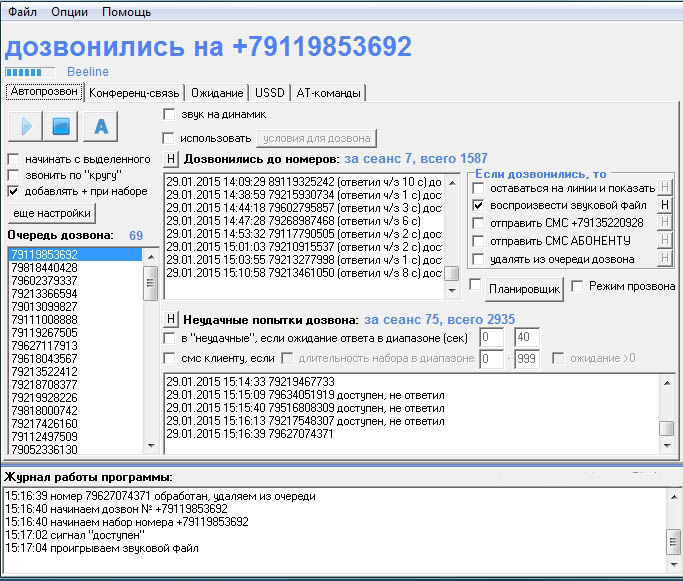Select number 79818440428 in the dial queue
This screenshot has height=581, width=683.
(x=44, y=268)
